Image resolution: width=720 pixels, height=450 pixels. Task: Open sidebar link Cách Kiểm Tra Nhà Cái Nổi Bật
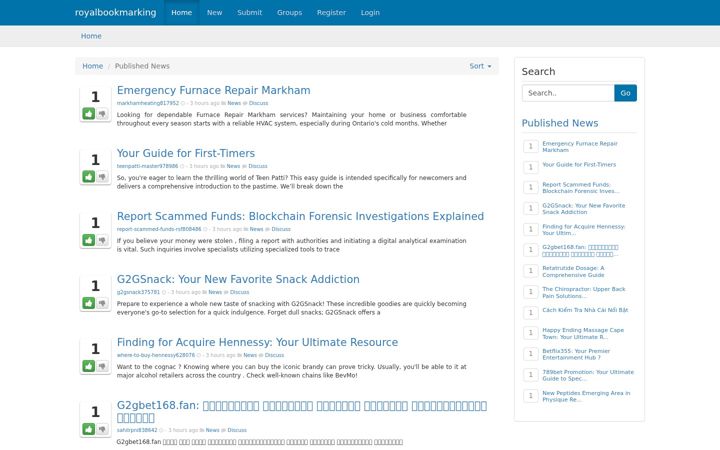pos(585,310)
